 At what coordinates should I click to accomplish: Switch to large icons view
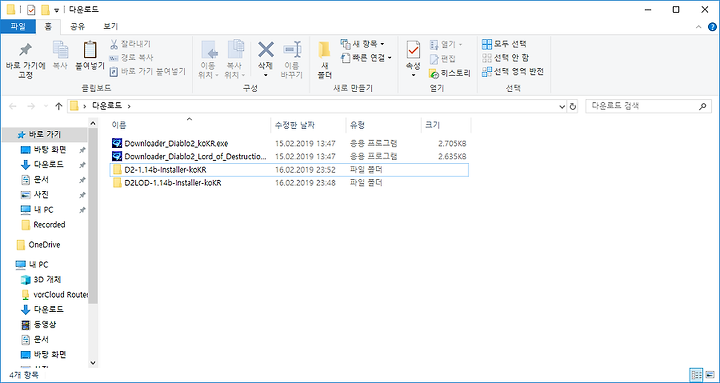point(709,374)
